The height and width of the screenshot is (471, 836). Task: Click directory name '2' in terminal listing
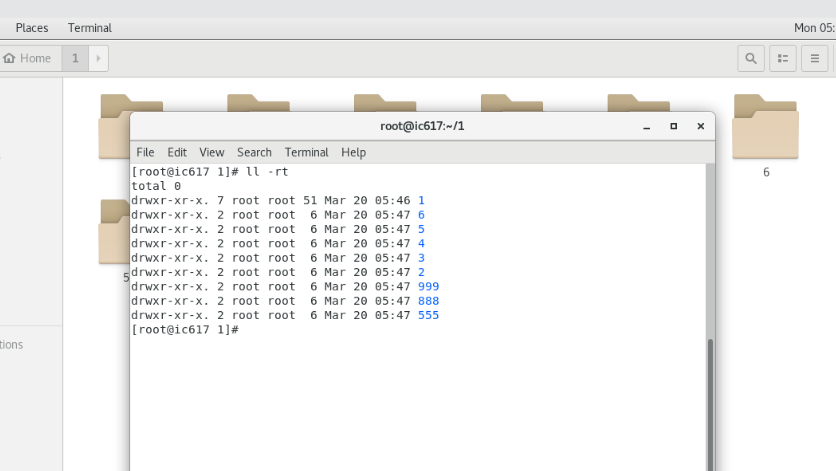pyautogui.click(x=421, y=273)
